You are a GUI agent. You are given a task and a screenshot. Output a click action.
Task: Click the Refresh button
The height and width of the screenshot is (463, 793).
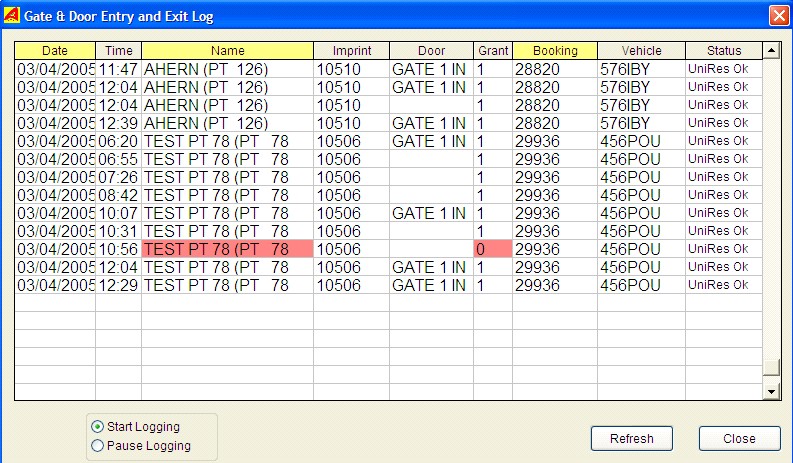pyautogui.click(x=632, y=438)
